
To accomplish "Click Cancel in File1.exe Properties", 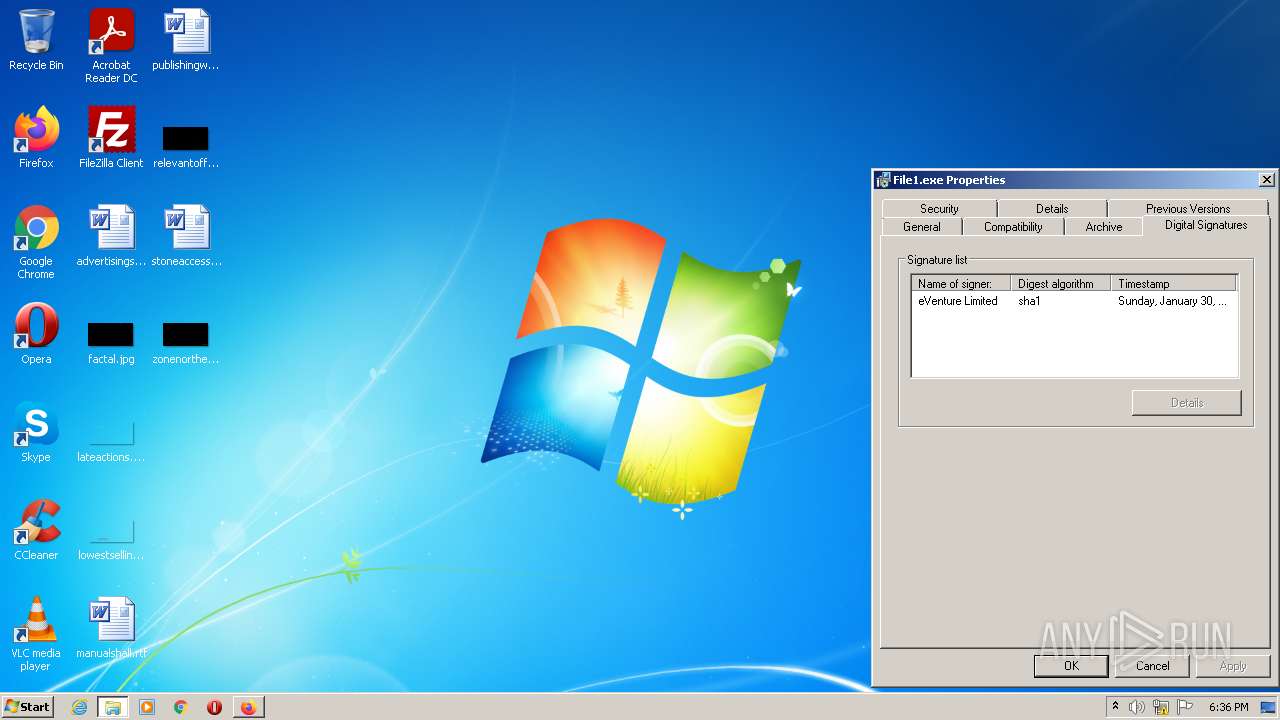I will (1152, 666).
